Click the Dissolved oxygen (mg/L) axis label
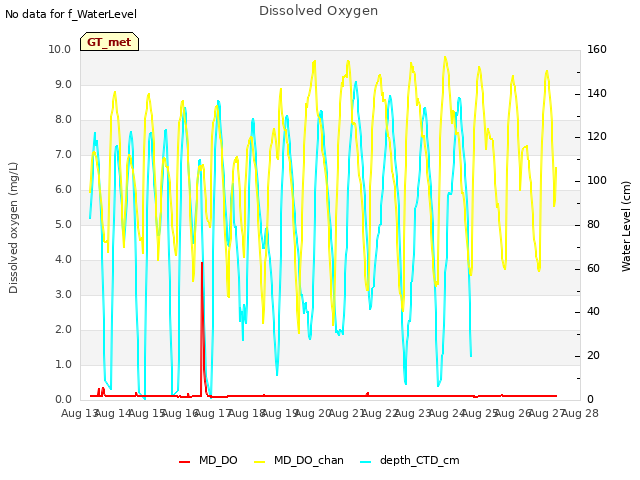640x480 pixels. [x=13, y=228]
